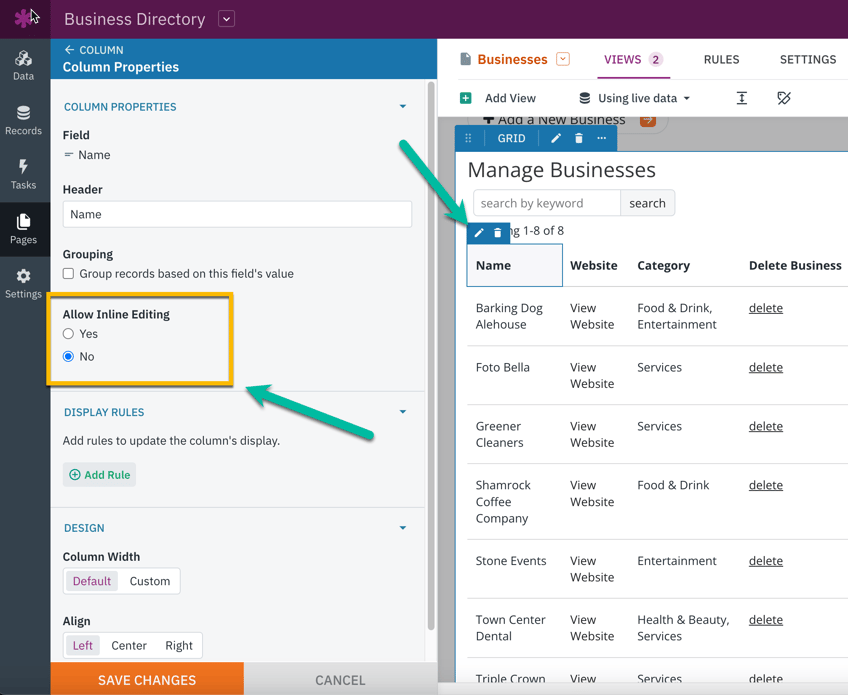Image resolution: width=848 pixels, height=695 pixels.
Task: Click the Header text input field
Action: (x=237, y=214)
